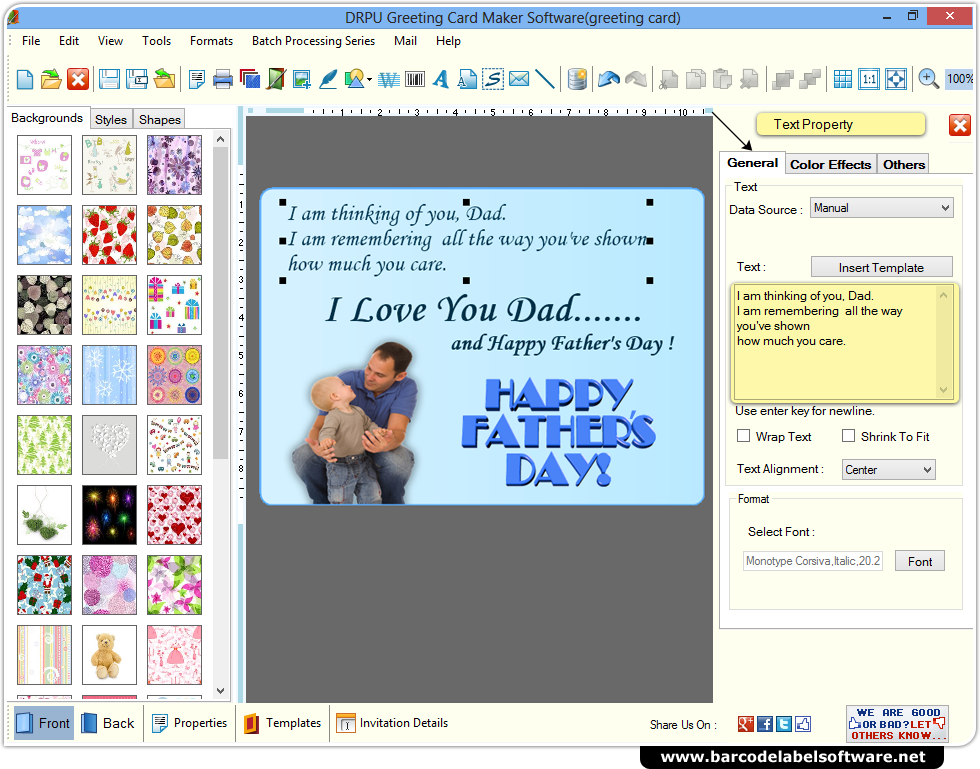The image size is (980, 769).
Task: Click the blue undo arrow
Action: pyautogui.click(x=609, y=79)
